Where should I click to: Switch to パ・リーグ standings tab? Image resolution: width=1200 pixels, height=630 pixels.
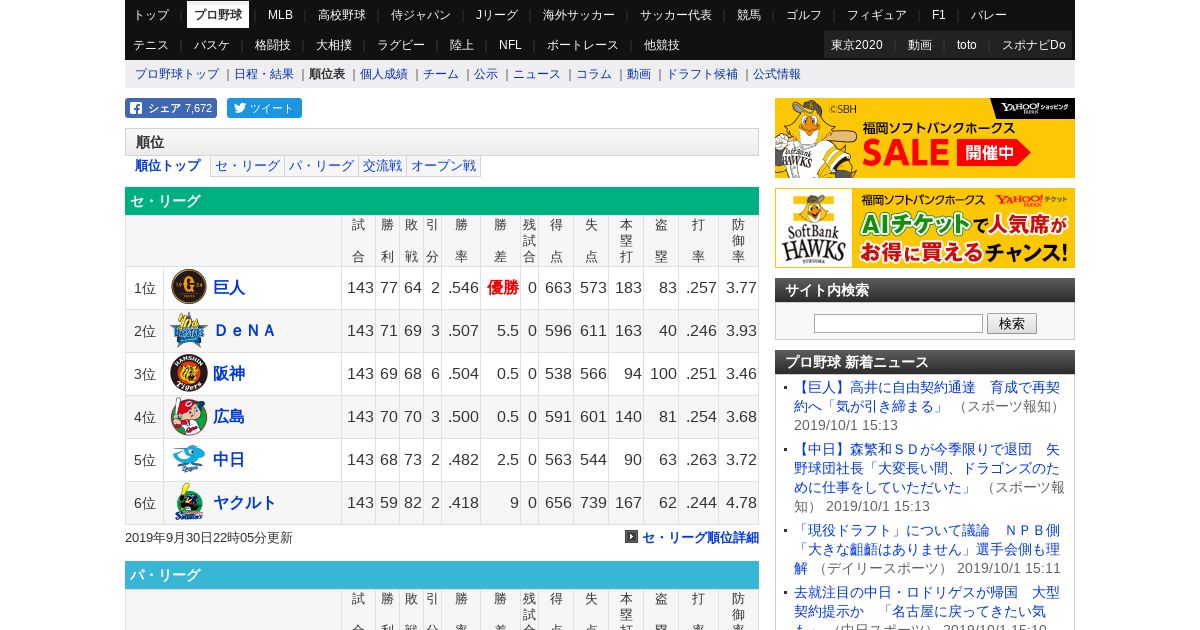(x=321, y=166)
